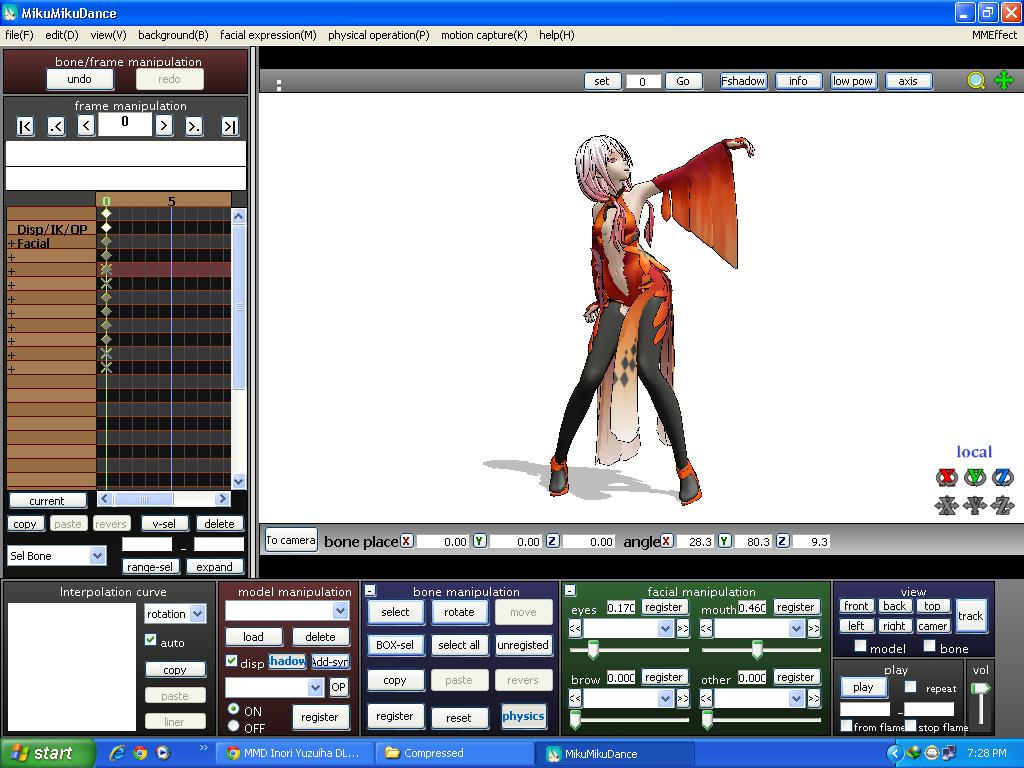Open the rotation interpolation dropdown
1024x768 pixels.
(198, 613)
